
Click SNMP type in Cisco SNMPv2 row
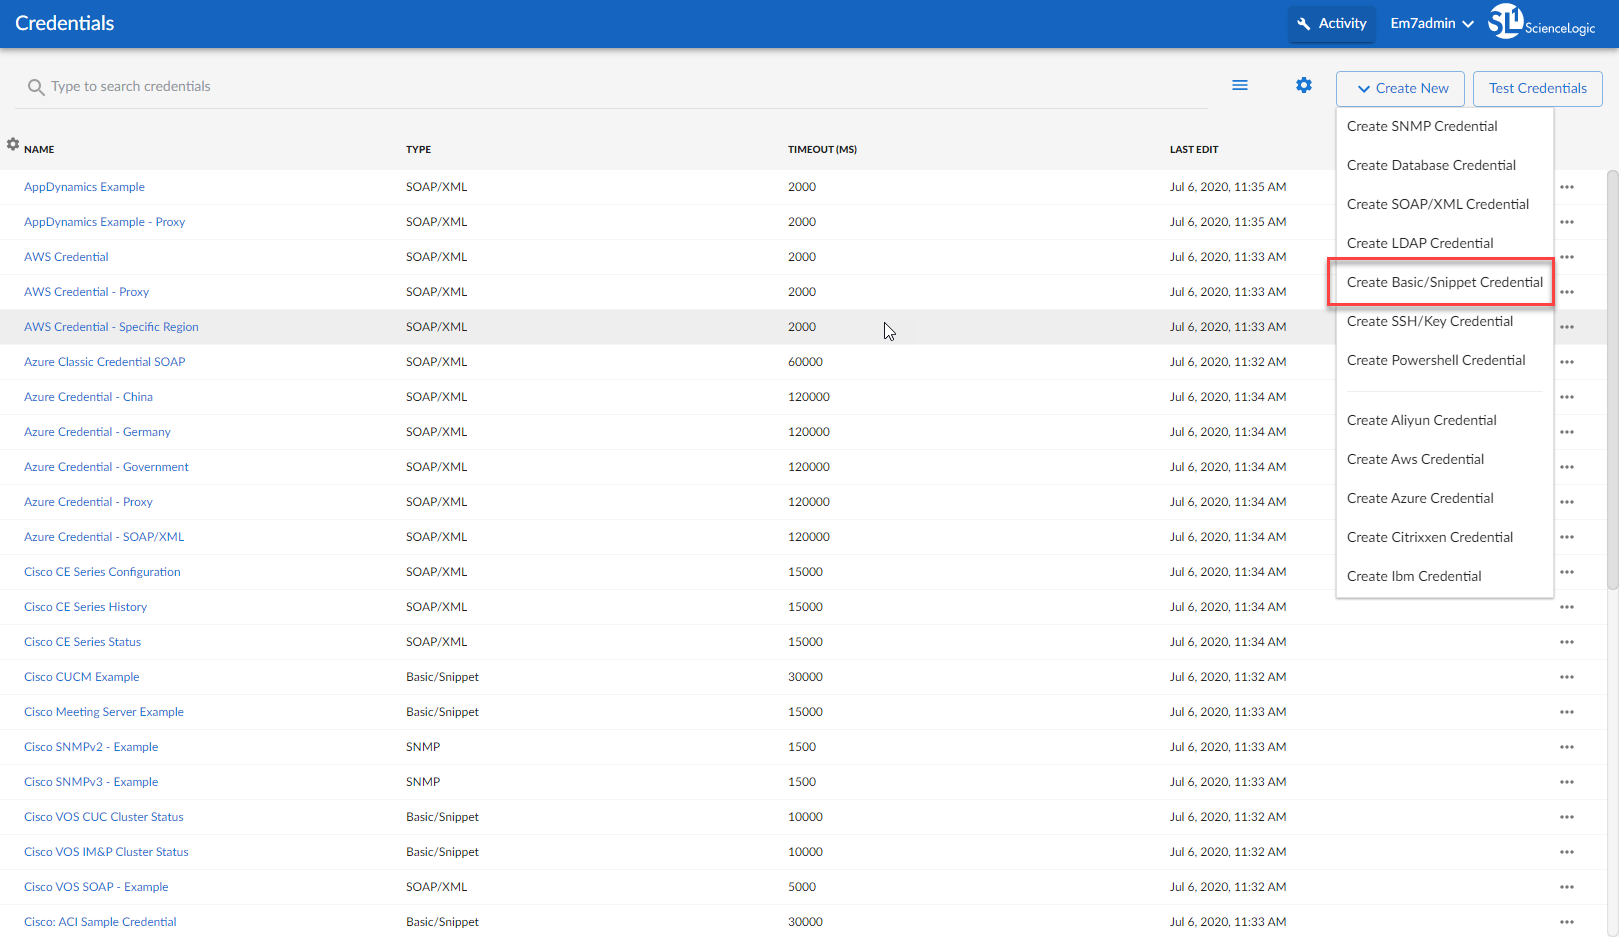tap(423, 747)
